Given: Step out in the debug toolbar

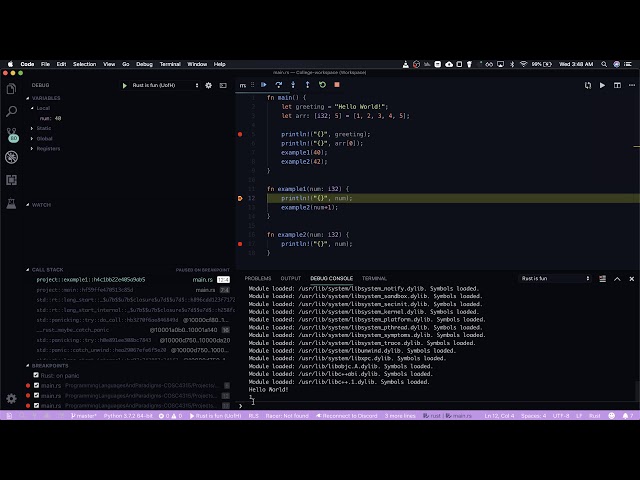Looking at the screenshot, I should 307,85.
